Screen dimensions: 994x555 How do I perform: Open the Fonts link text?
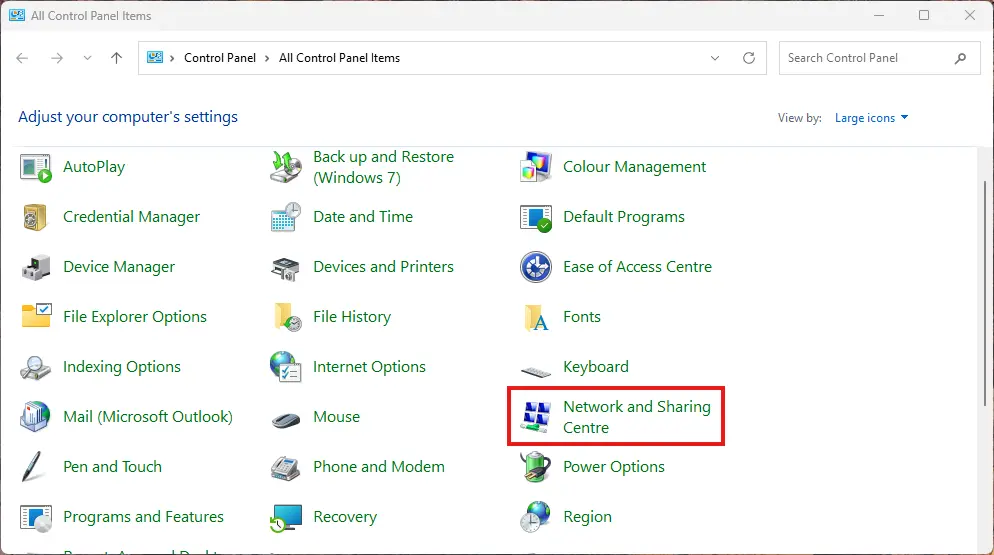(582, 317)
